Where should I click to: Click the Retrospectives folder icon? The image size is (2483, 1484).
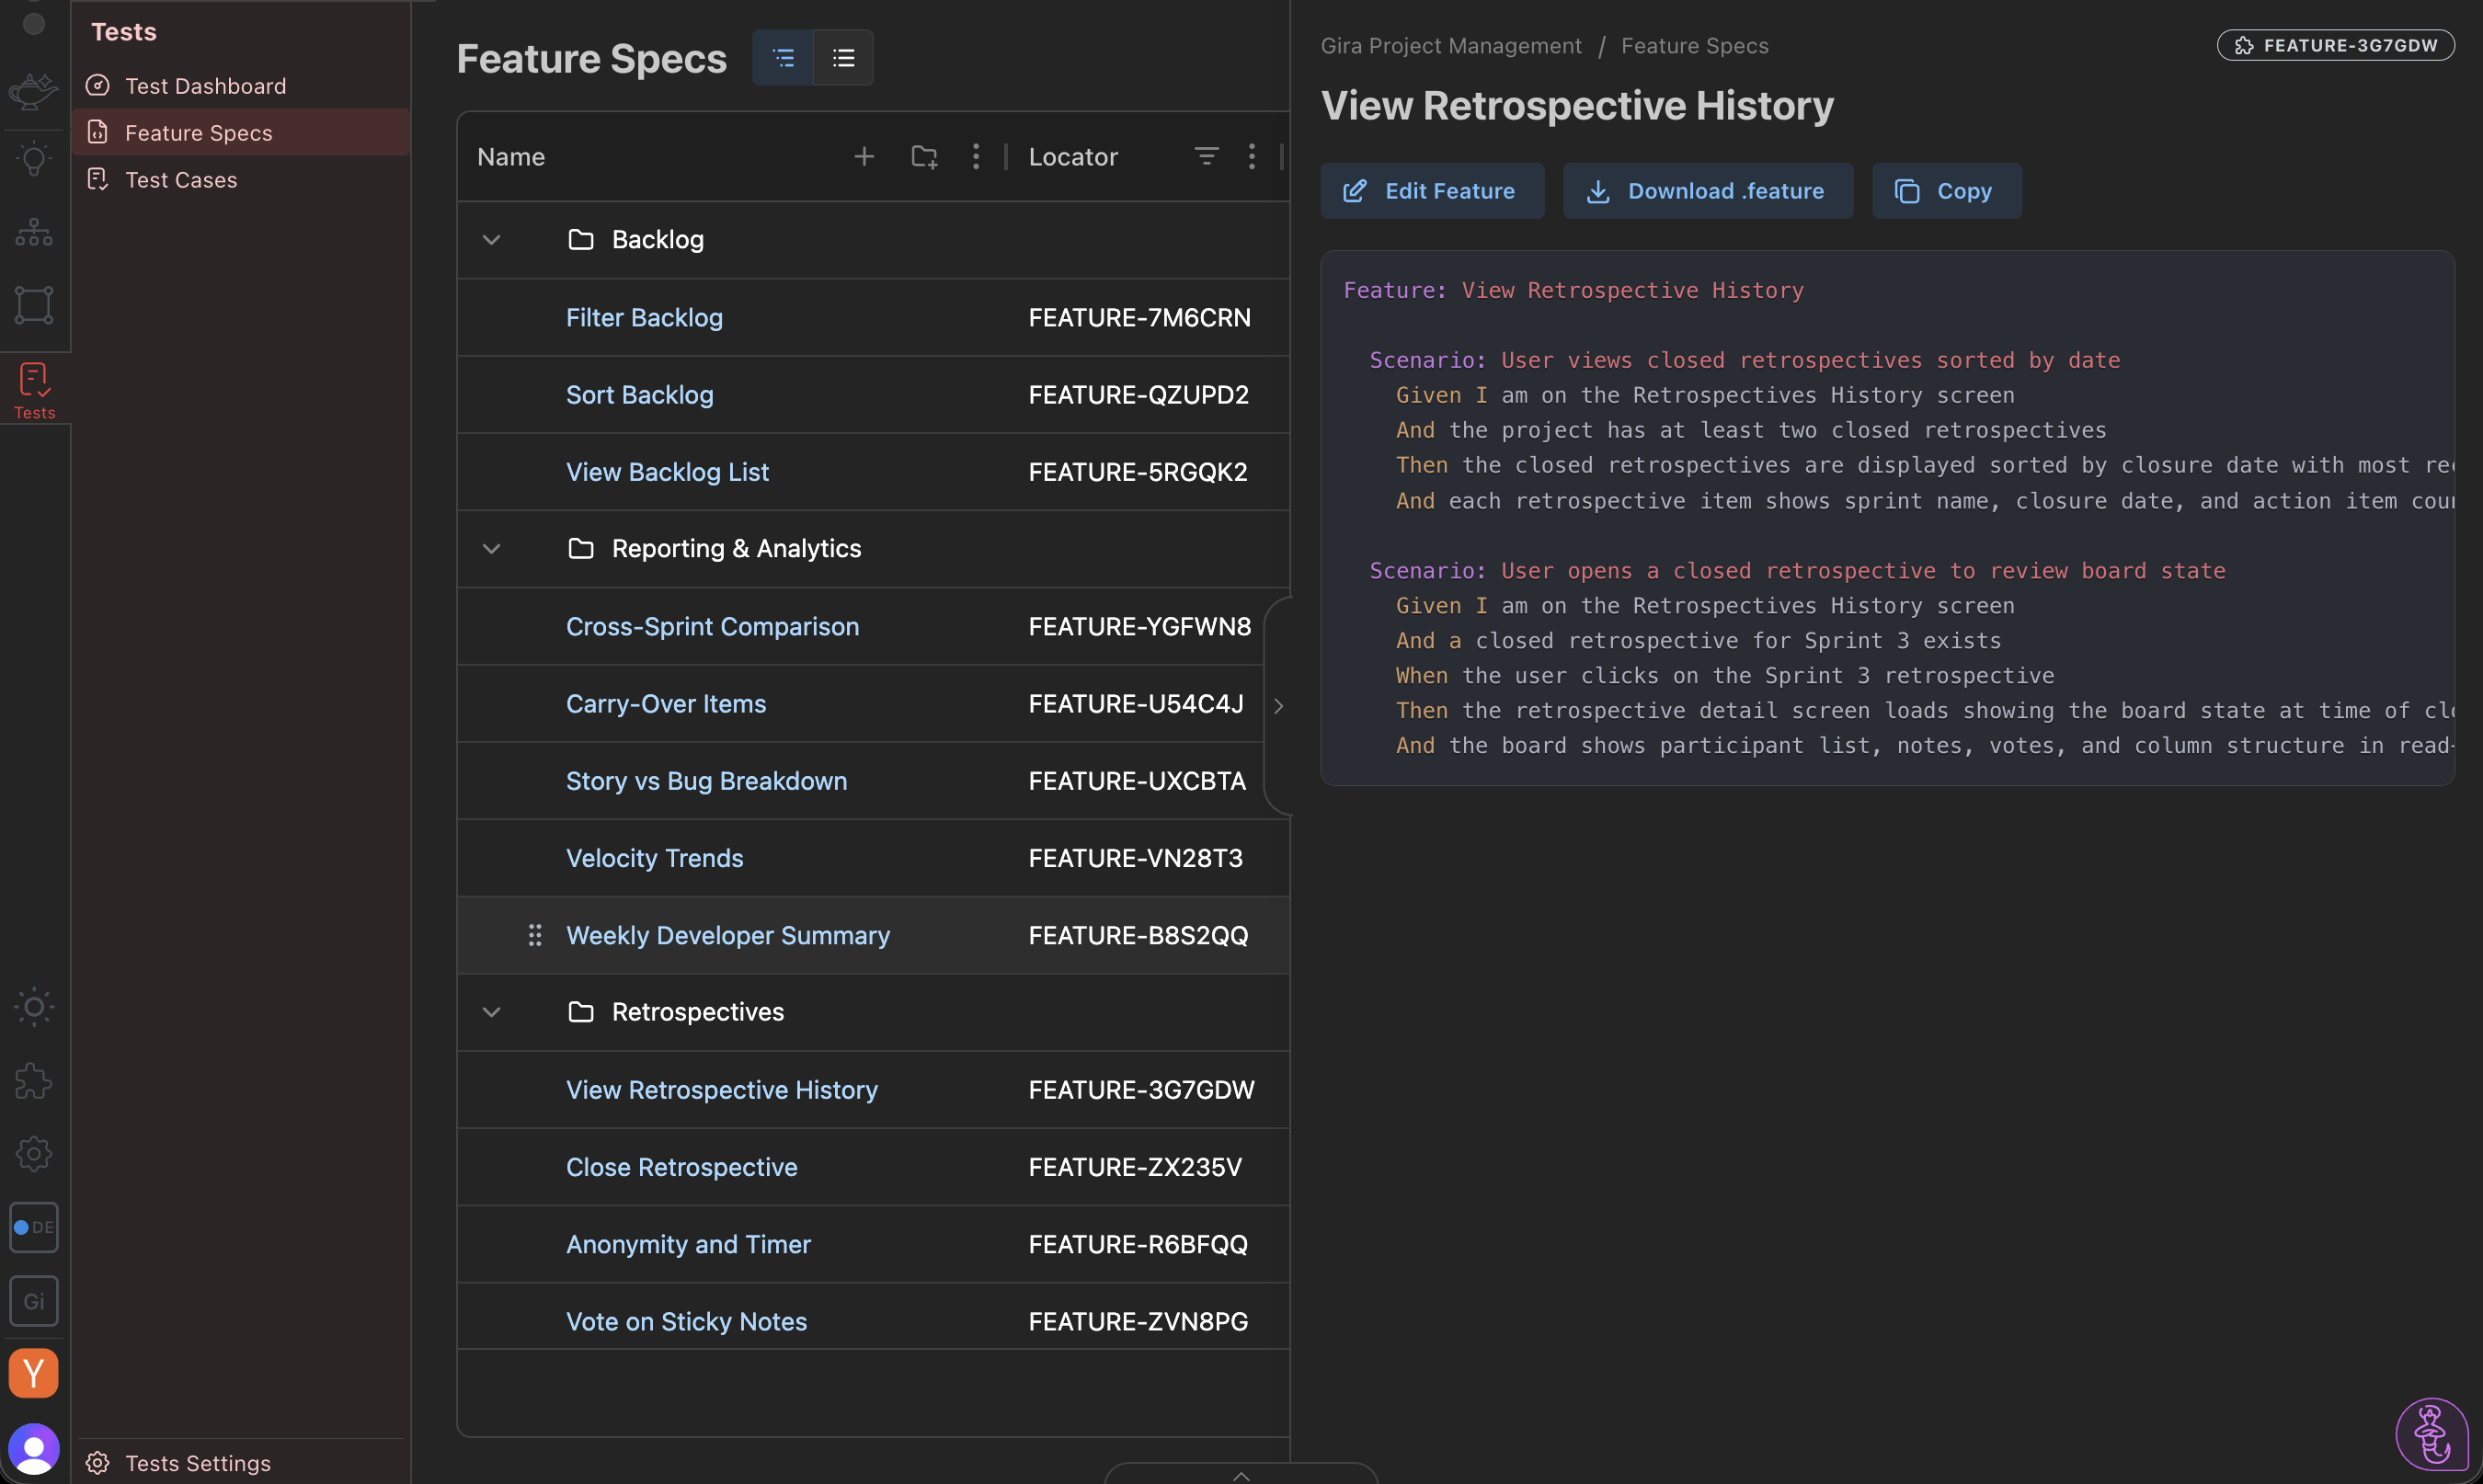point(581,1012)
